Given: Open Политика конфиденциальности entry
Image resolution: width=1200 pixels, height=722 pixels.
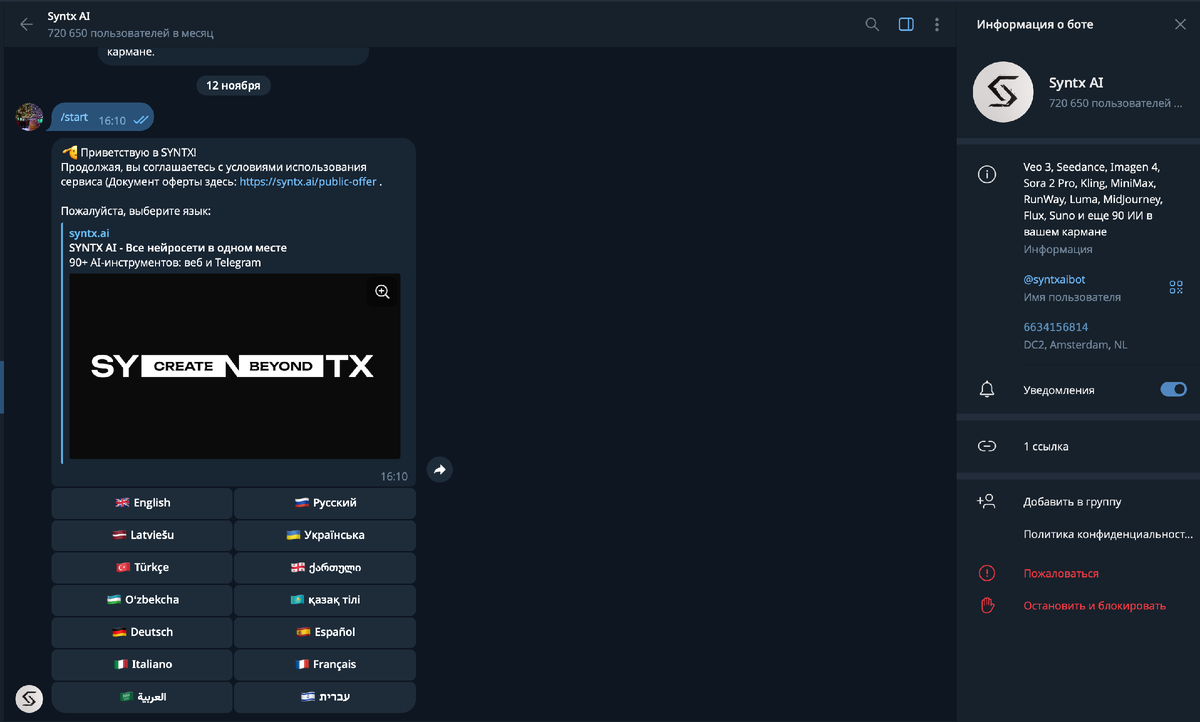Looking at the screenshot, I should (1108, 534).
